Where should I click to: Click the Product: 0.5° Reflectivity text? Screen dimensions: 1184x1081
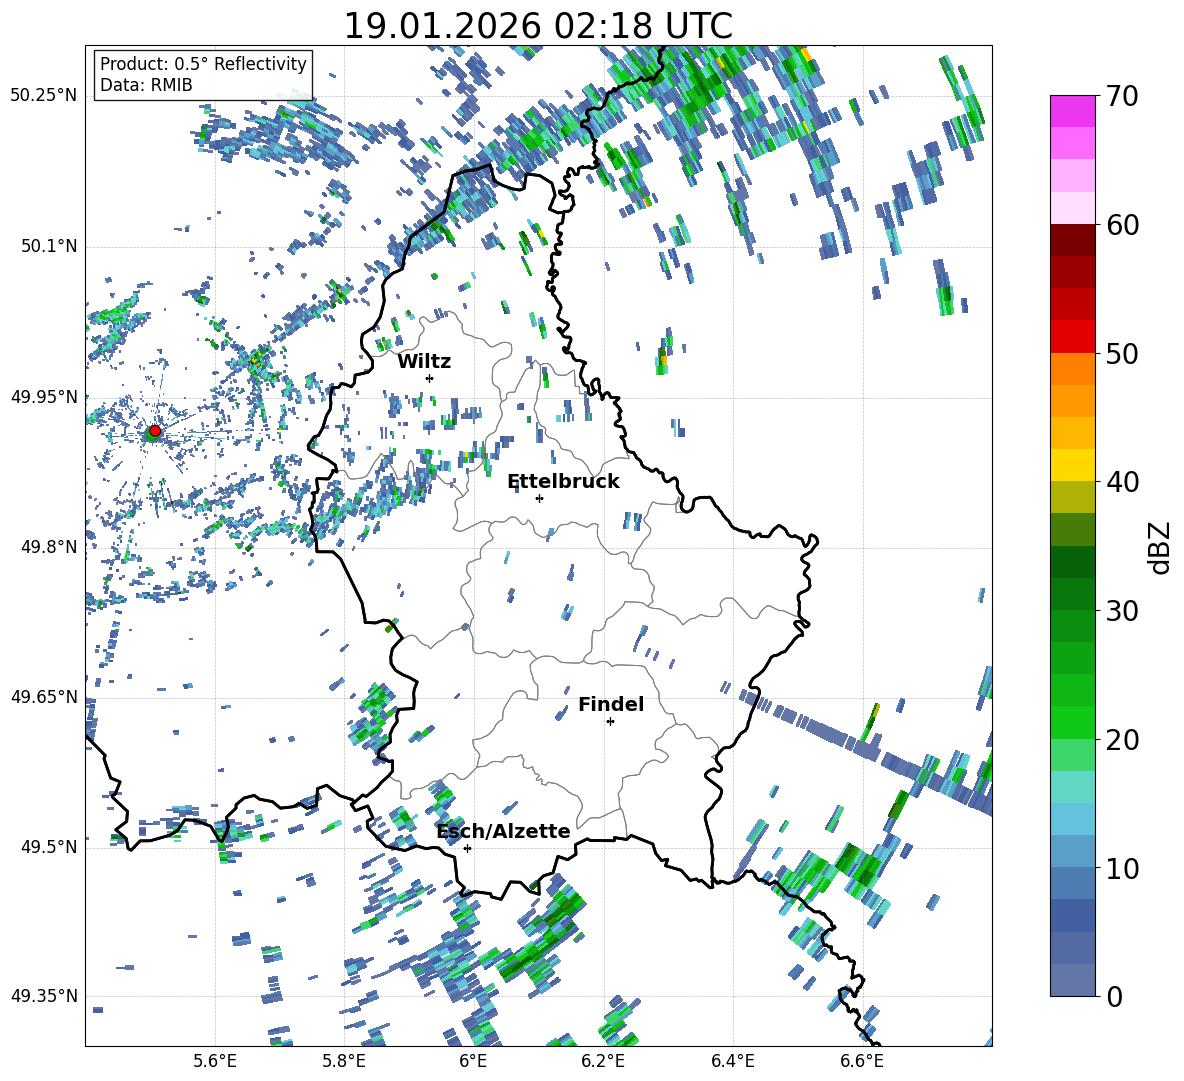click(203, 63)
